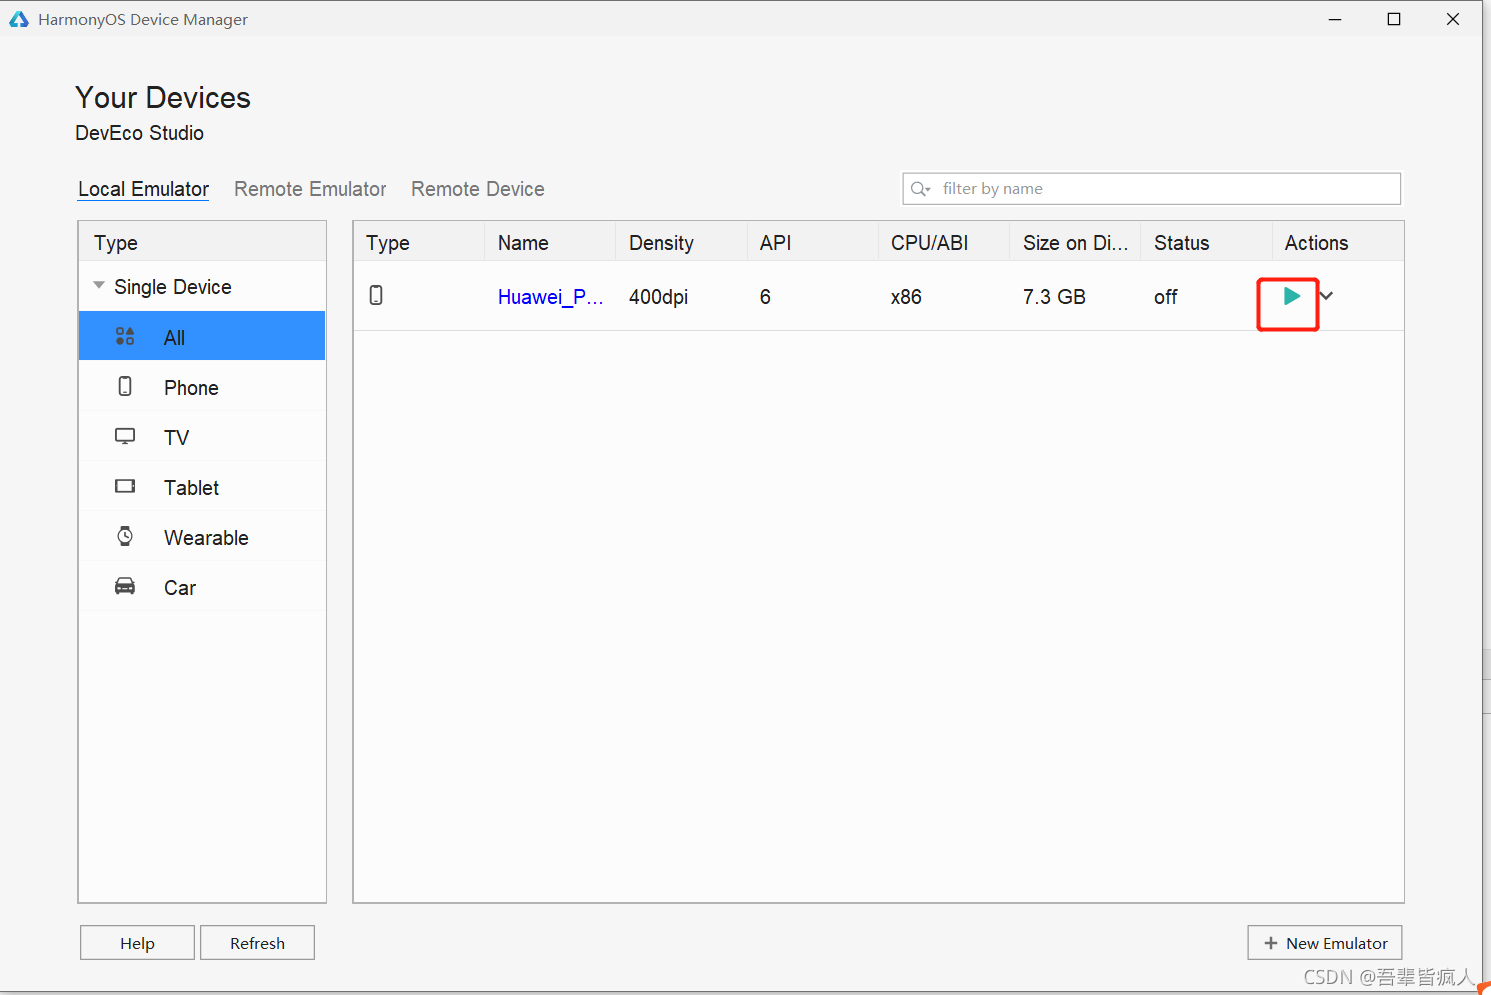
Task: Select the off status cell
Action: (1165, 297)
